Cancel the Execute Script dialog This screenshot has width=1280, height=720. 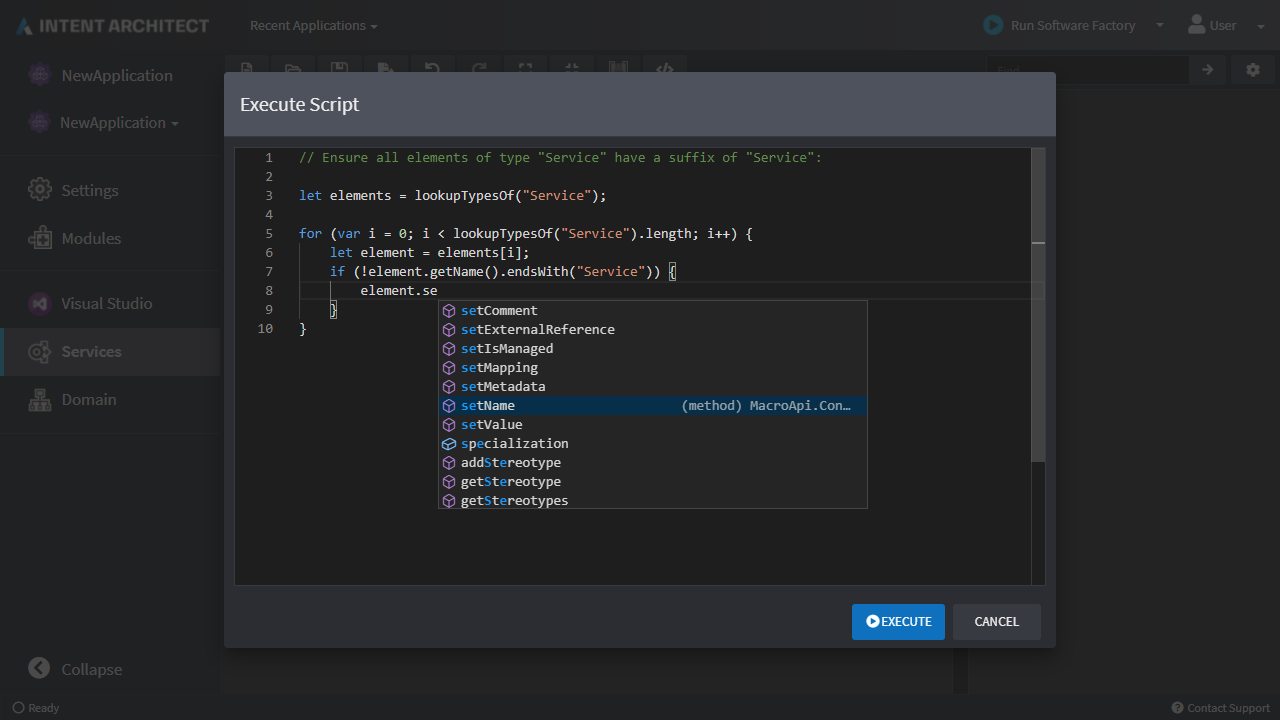pos(996,622)
